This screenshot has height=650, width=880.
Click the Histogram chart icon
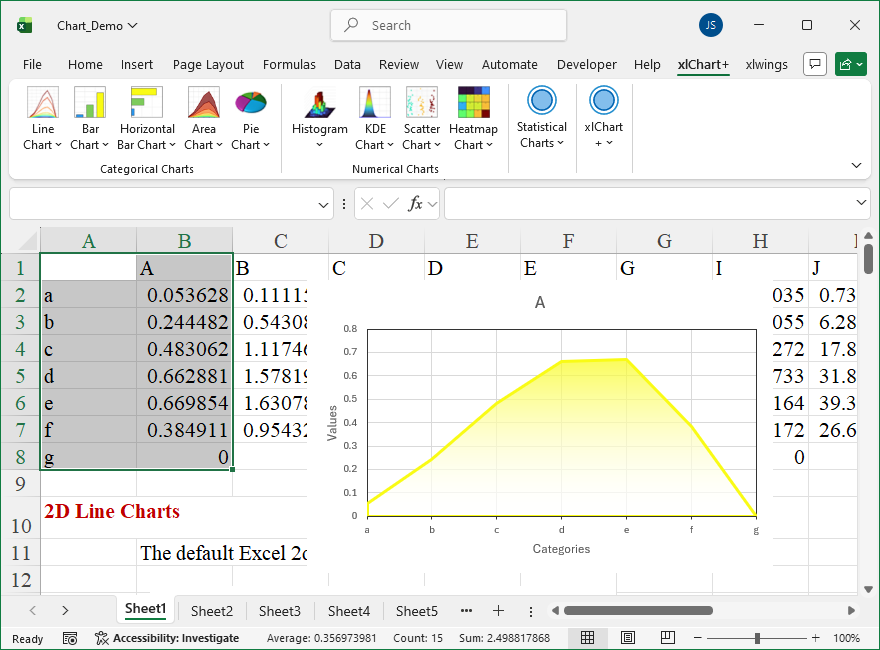pyautogui.click(x=320, y=104)
